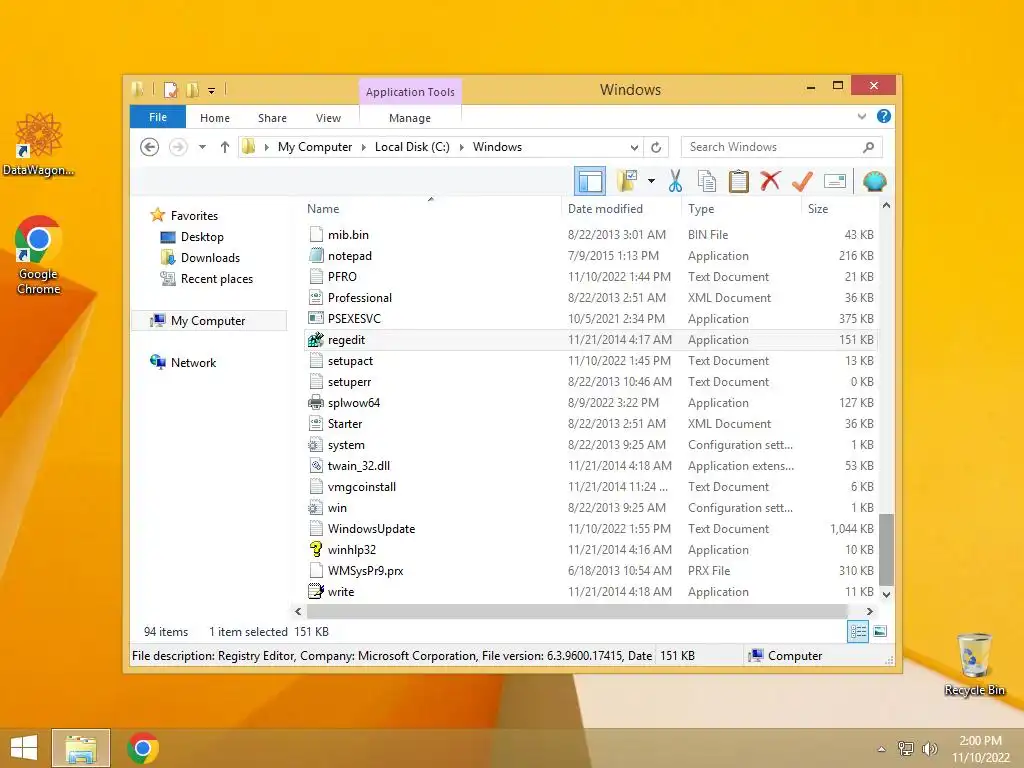Click the folder options toolbar icon
Screen dimensions: 1024x768
click(627, 181)
